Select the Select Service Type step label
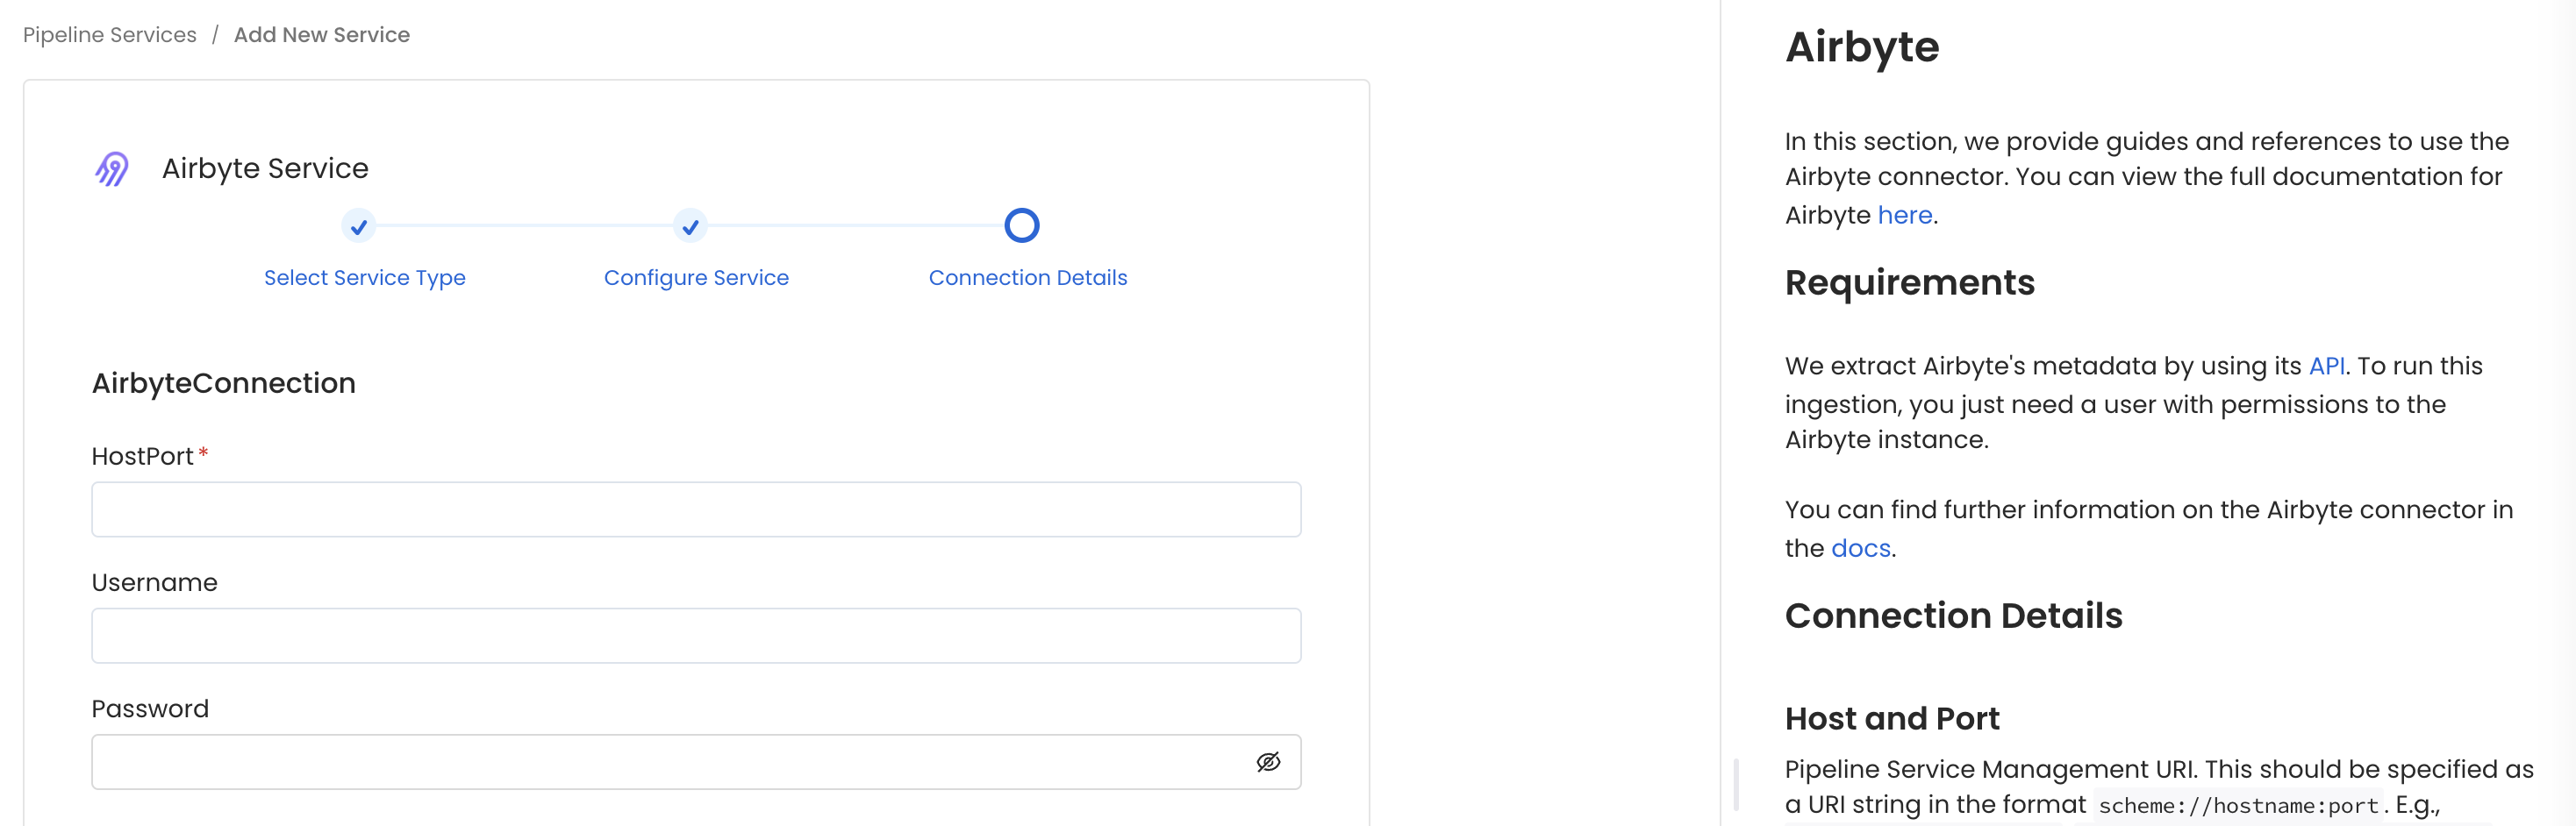This screenshot has height=826, width=2576. pyautogui.click(x=364, y=277)
